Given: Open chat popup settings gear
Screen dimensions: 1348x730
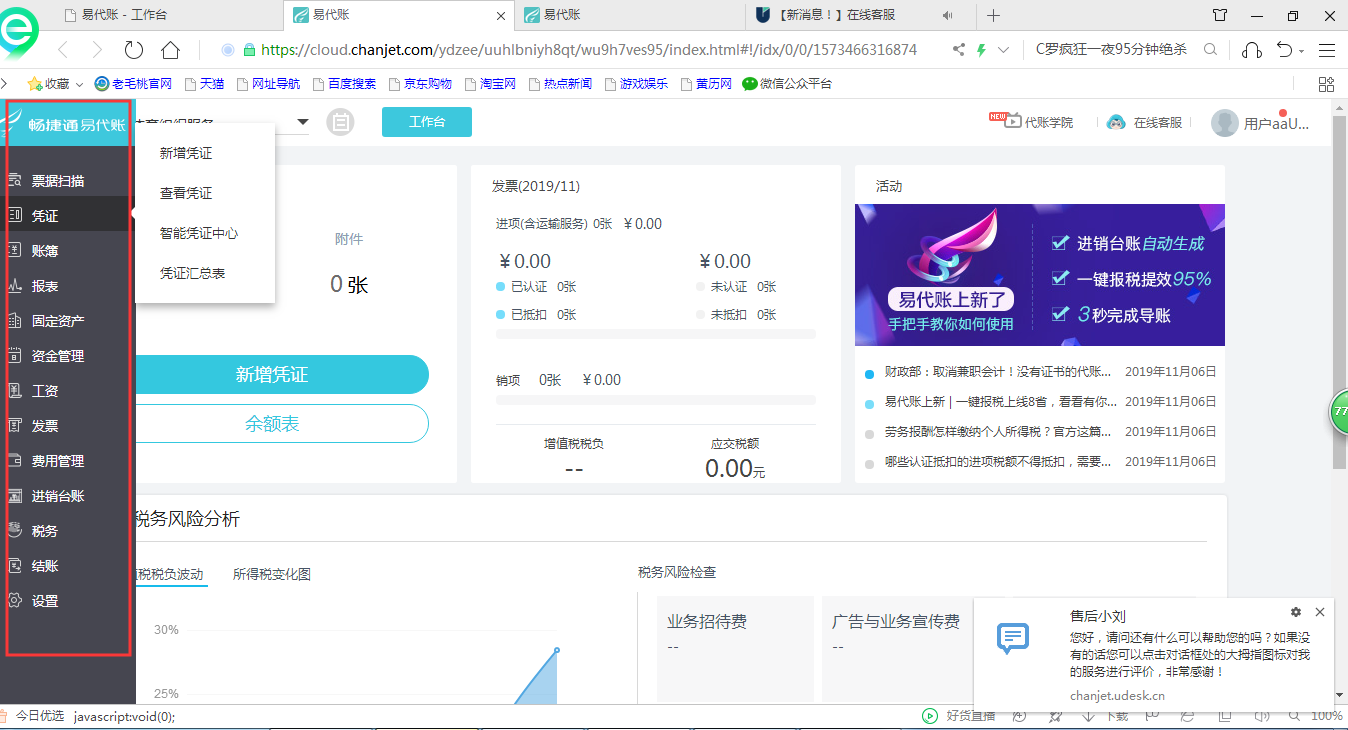Looking at the screenshot, I should click(1296, 612).
